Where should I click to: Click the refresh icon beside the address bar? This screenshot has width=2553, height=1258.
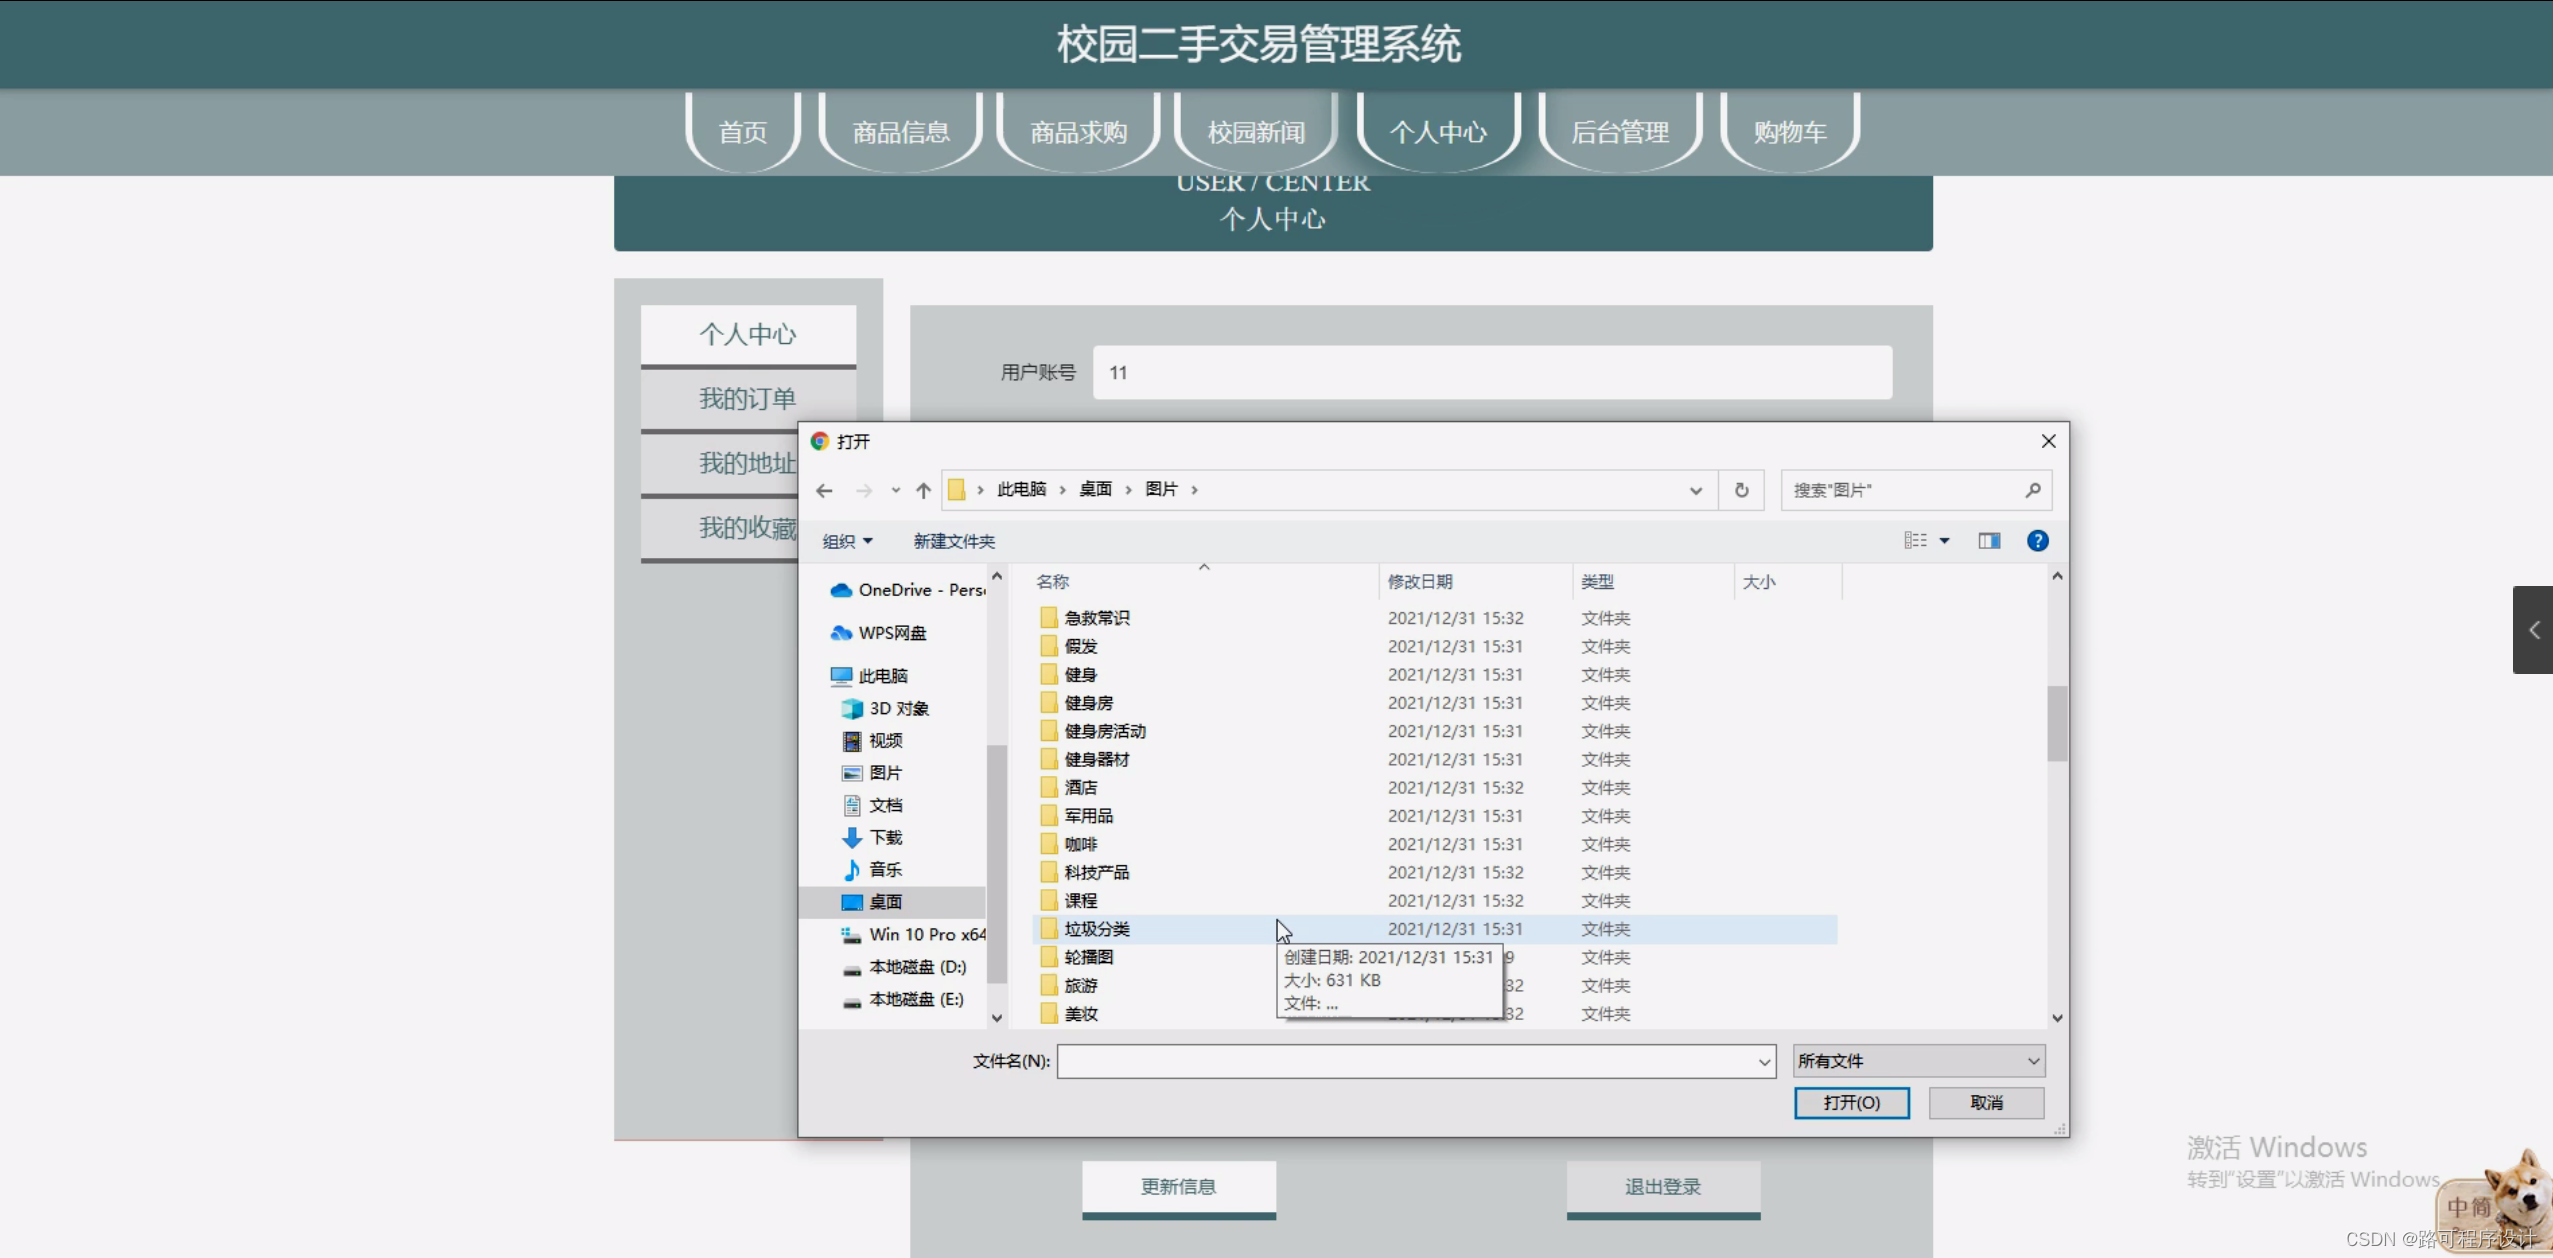[x=1740, y=490]
